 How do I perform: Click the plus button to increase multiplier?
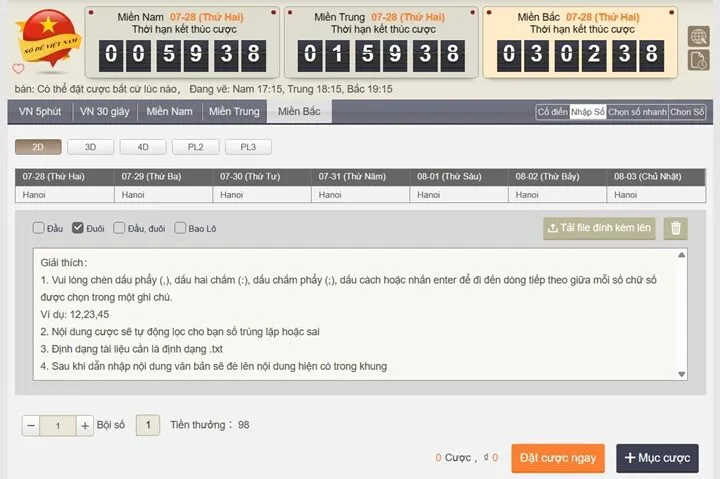(85, 426)
